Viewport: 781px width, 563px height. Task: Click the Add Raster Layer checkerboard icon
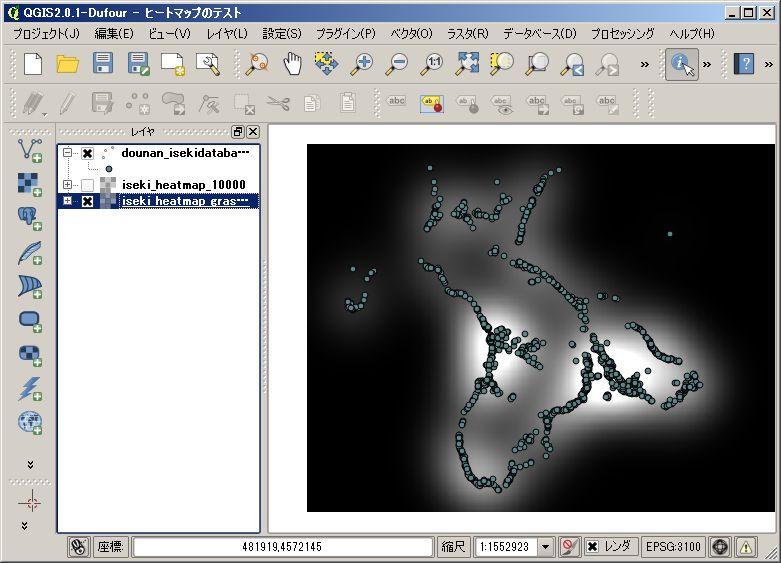click(30, 184)
